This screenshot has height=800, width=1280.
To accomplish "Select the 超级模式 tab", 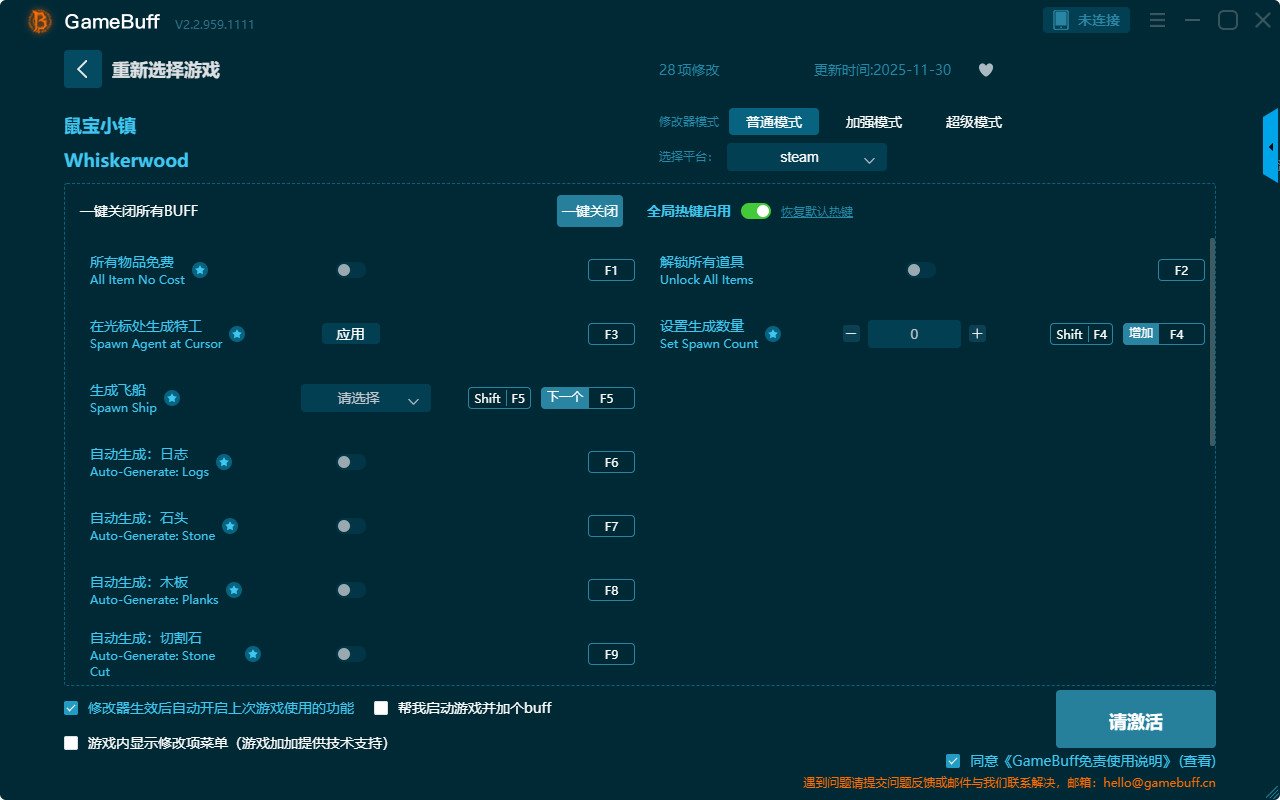I will coord(973,122).
